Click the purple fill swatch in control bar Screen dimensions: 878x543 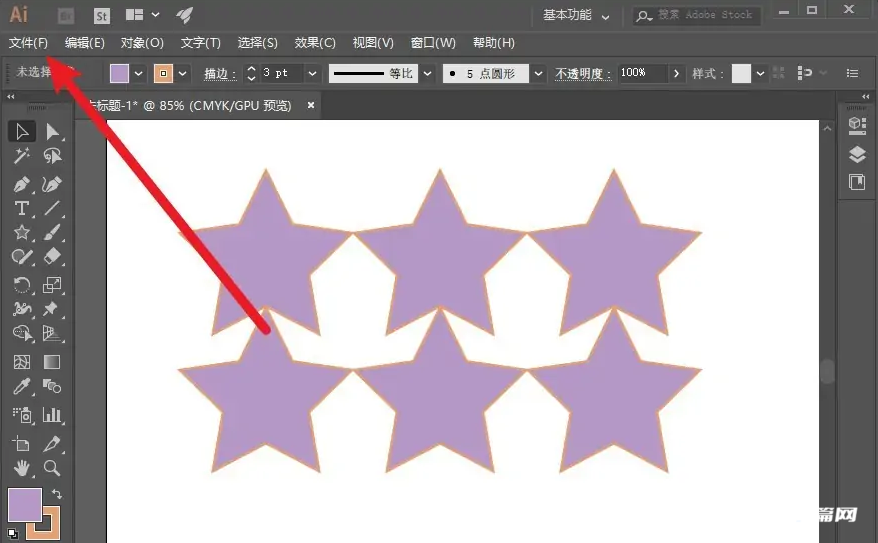pyautogui.click(x=119, y=74)
